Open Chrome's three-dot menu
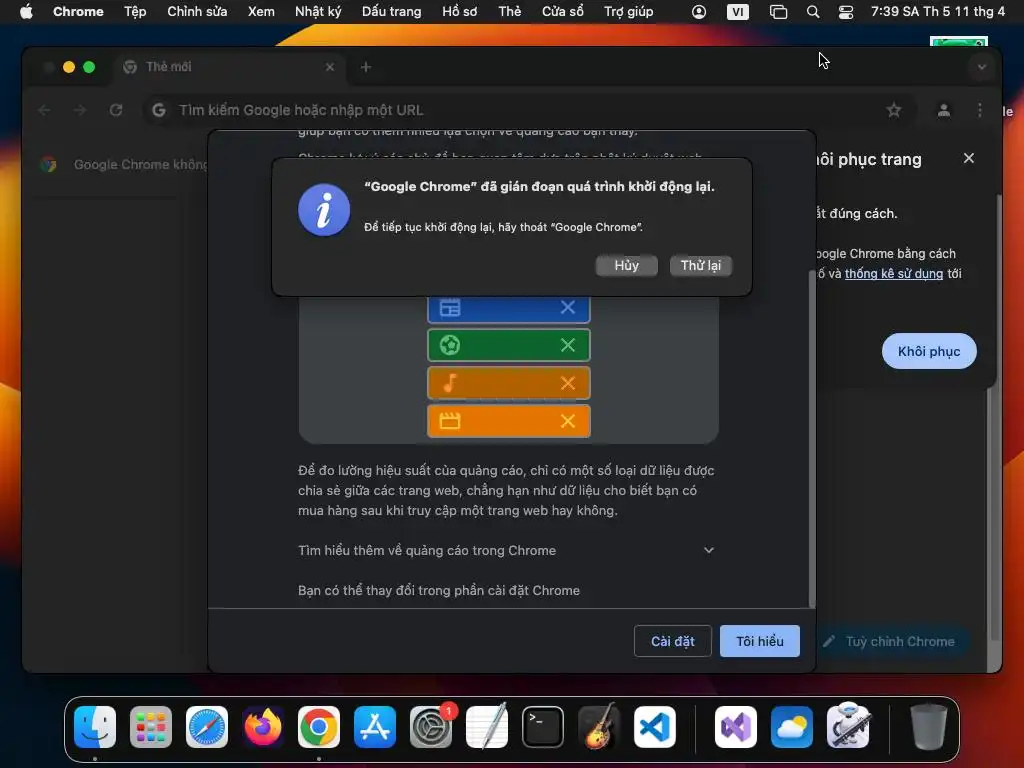The height and width of the screenshot is (768, 1024). [980, 110]
